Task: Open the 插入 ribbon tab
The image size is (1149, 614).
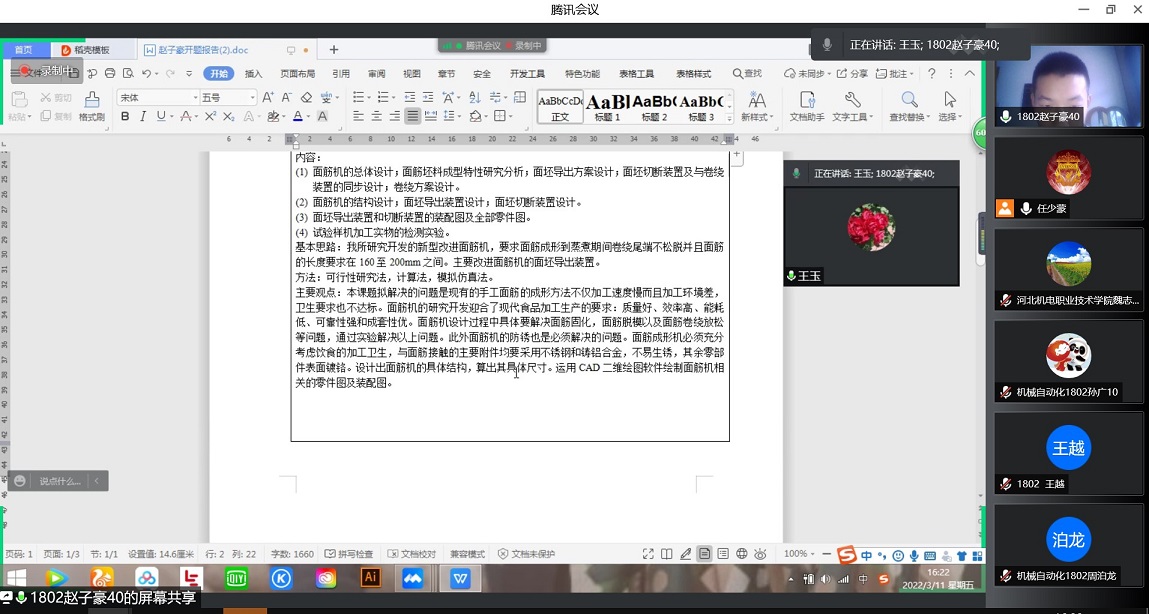Action: 254,73
